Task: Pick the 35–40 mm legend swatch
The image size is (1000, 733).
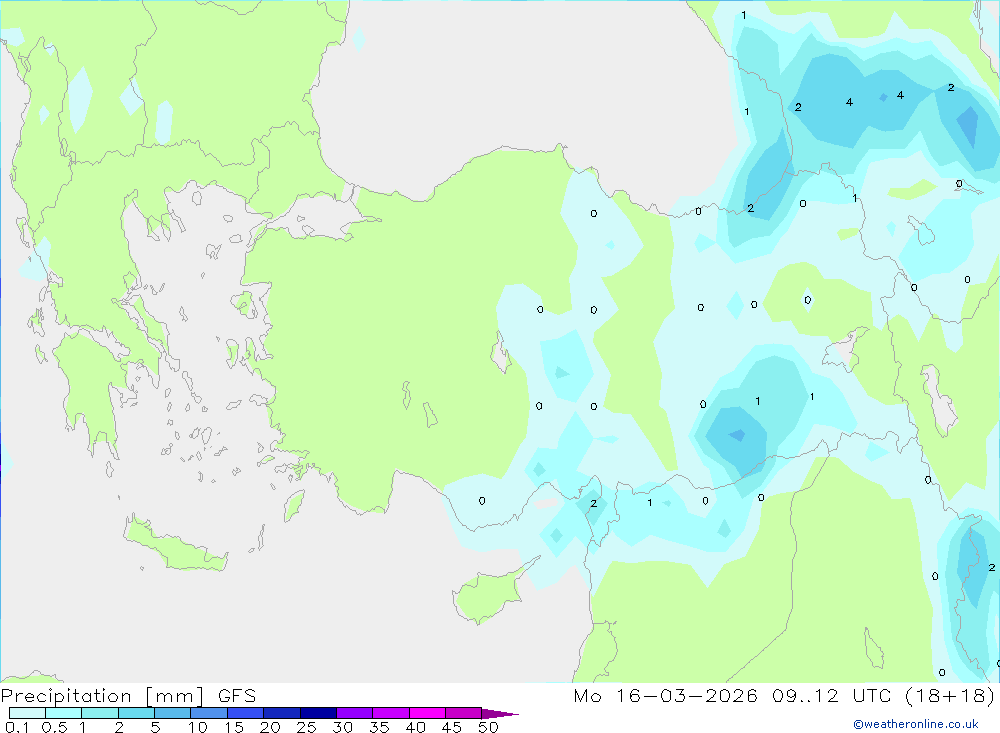Action: (391, 713)
